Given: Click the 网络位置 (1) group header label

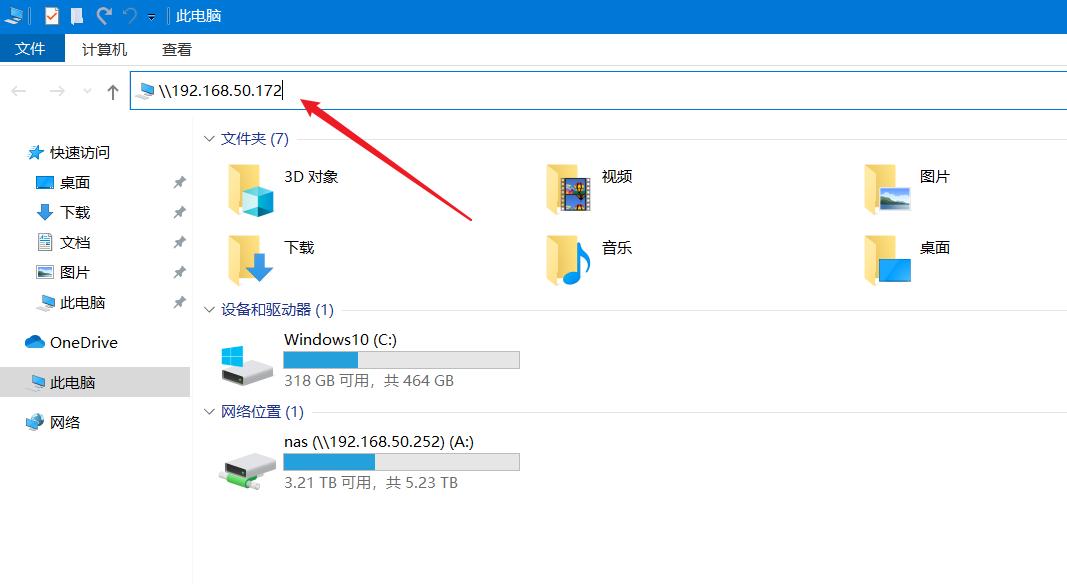Looking at the screenshot, I should click(262, 412).
